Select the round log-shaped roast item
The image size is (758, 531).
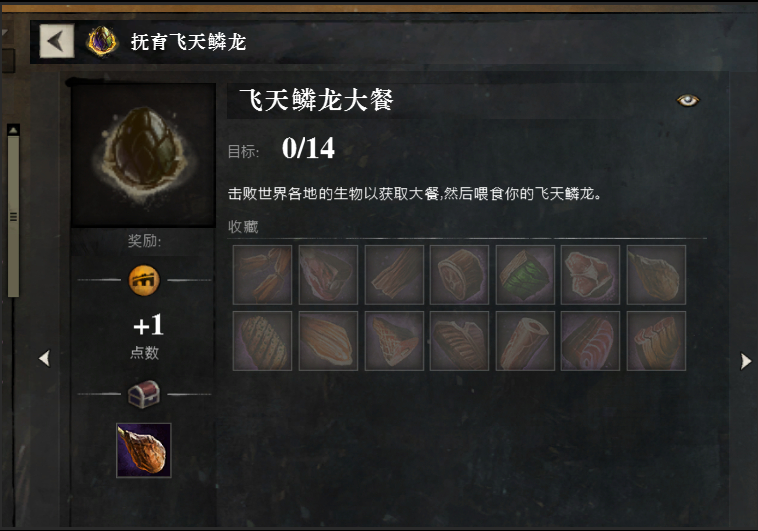click(x=459, y=275)
